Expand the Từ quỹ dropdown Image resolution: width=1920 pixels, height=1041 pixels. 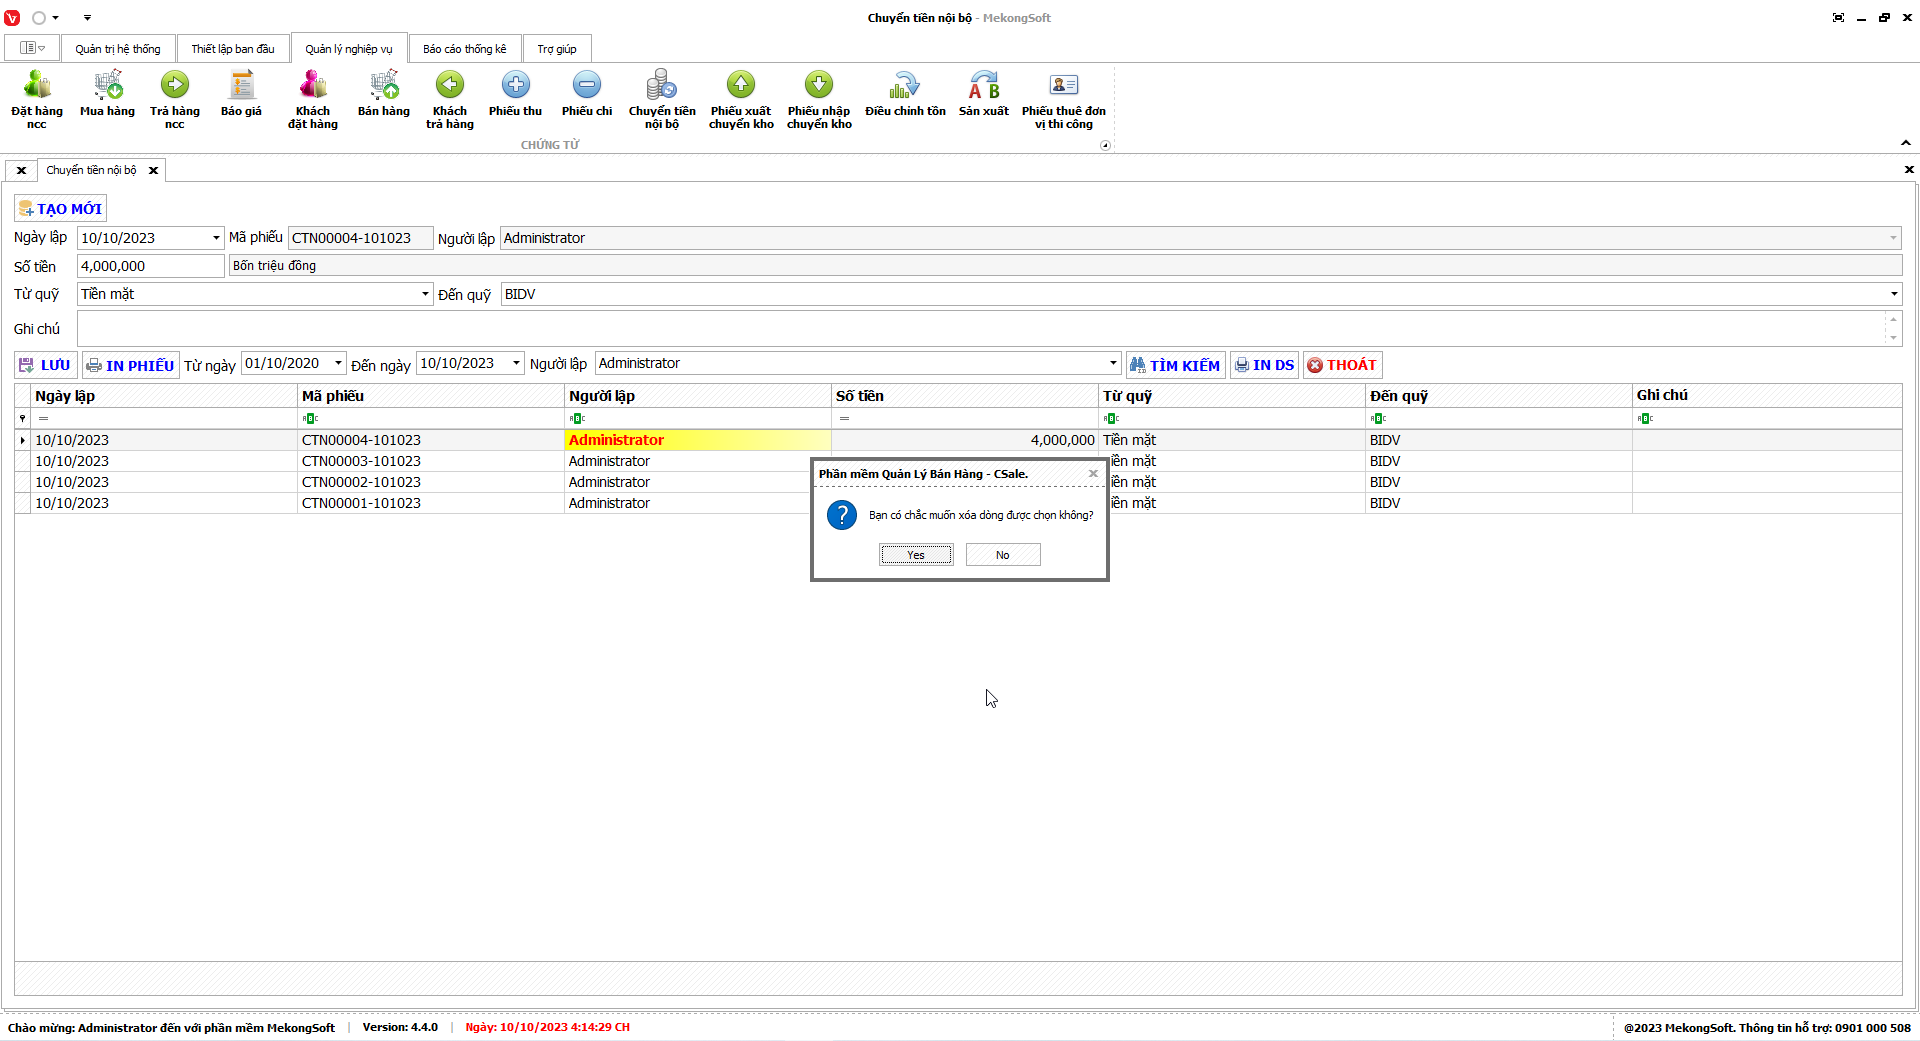click(425, 294)
